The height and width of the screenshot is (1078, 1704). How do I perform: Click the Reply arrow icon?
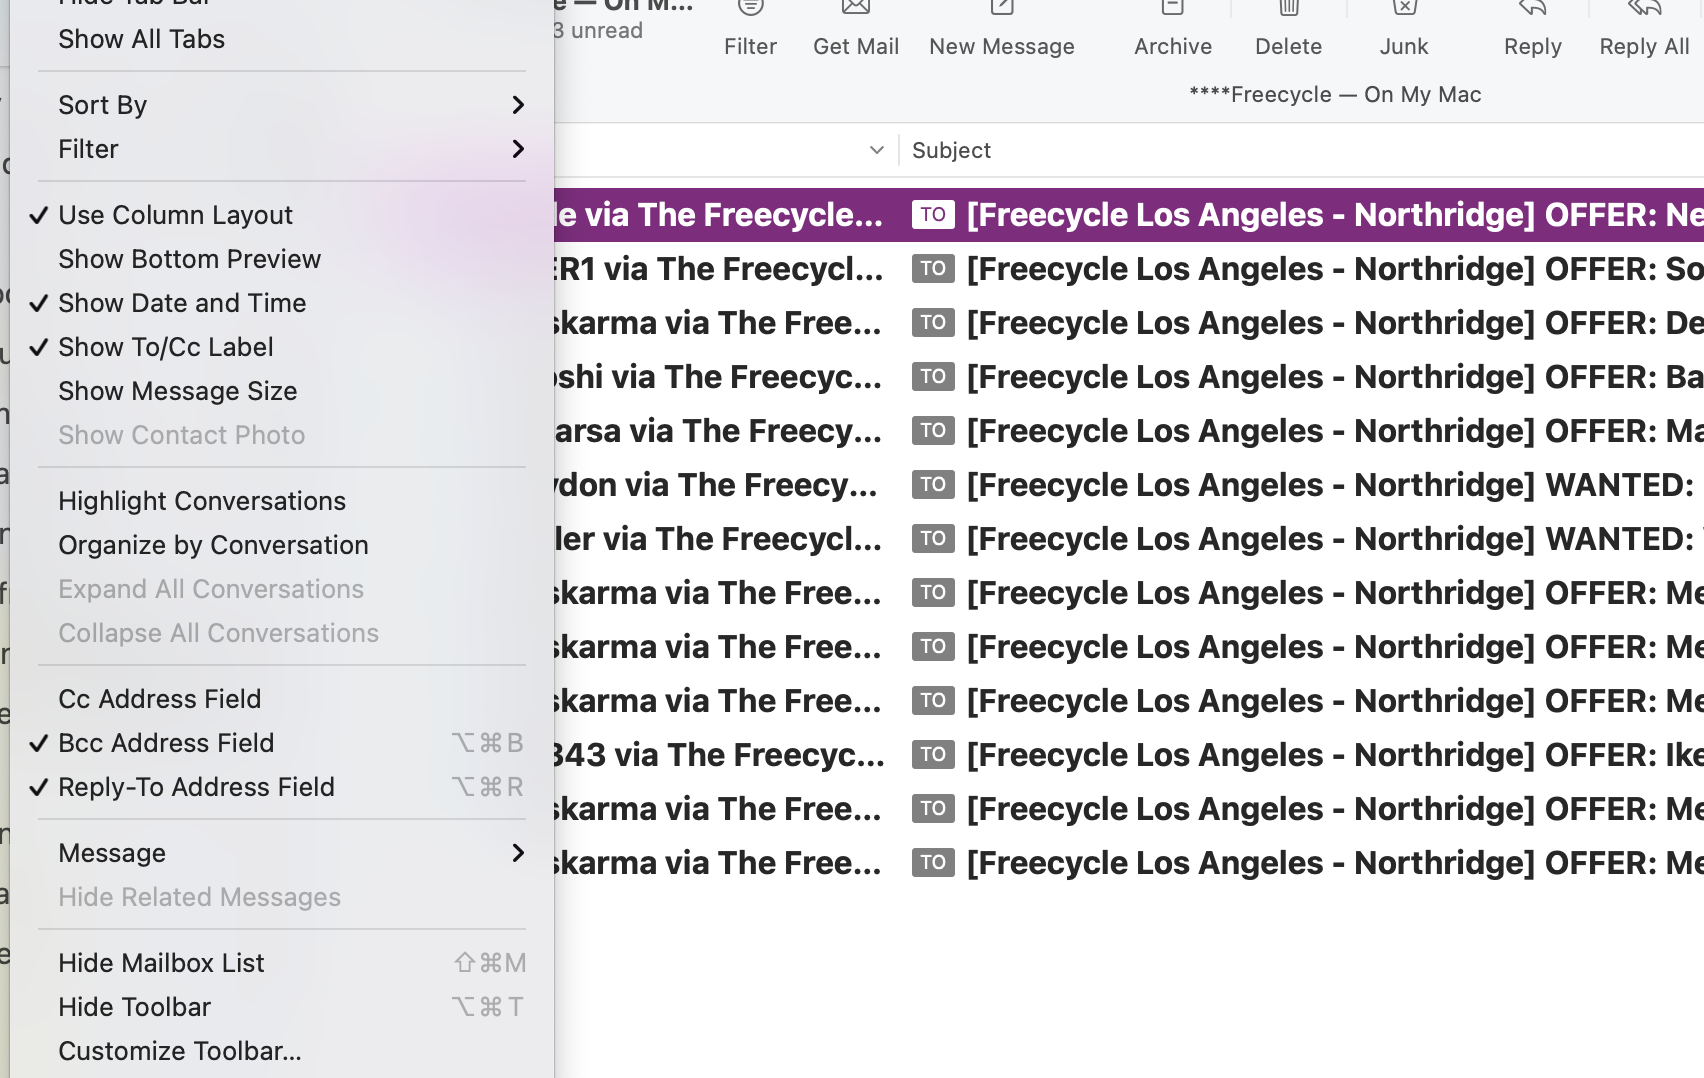tap(1532, 8)
